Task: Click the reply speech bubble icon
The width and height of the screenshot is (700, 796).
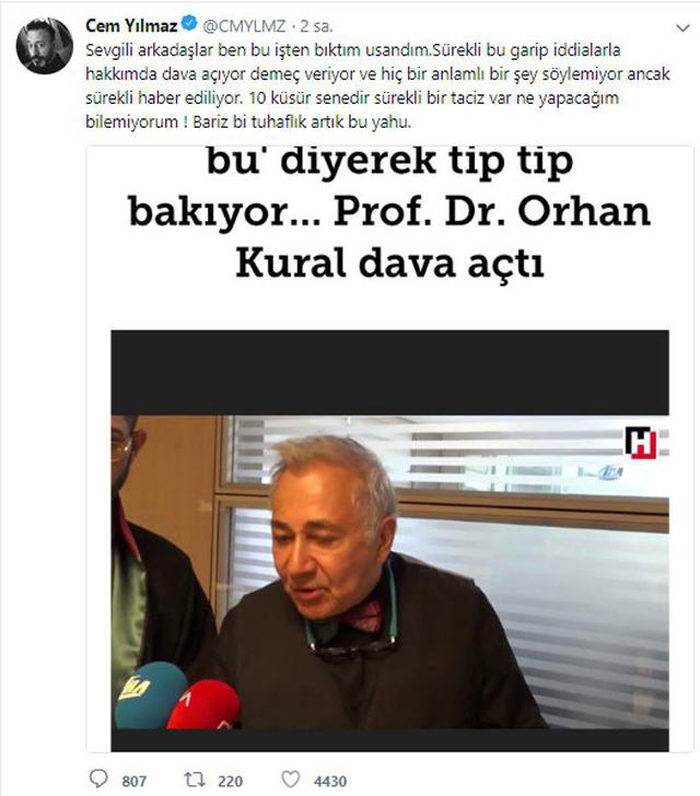Action: coord(98,779)
